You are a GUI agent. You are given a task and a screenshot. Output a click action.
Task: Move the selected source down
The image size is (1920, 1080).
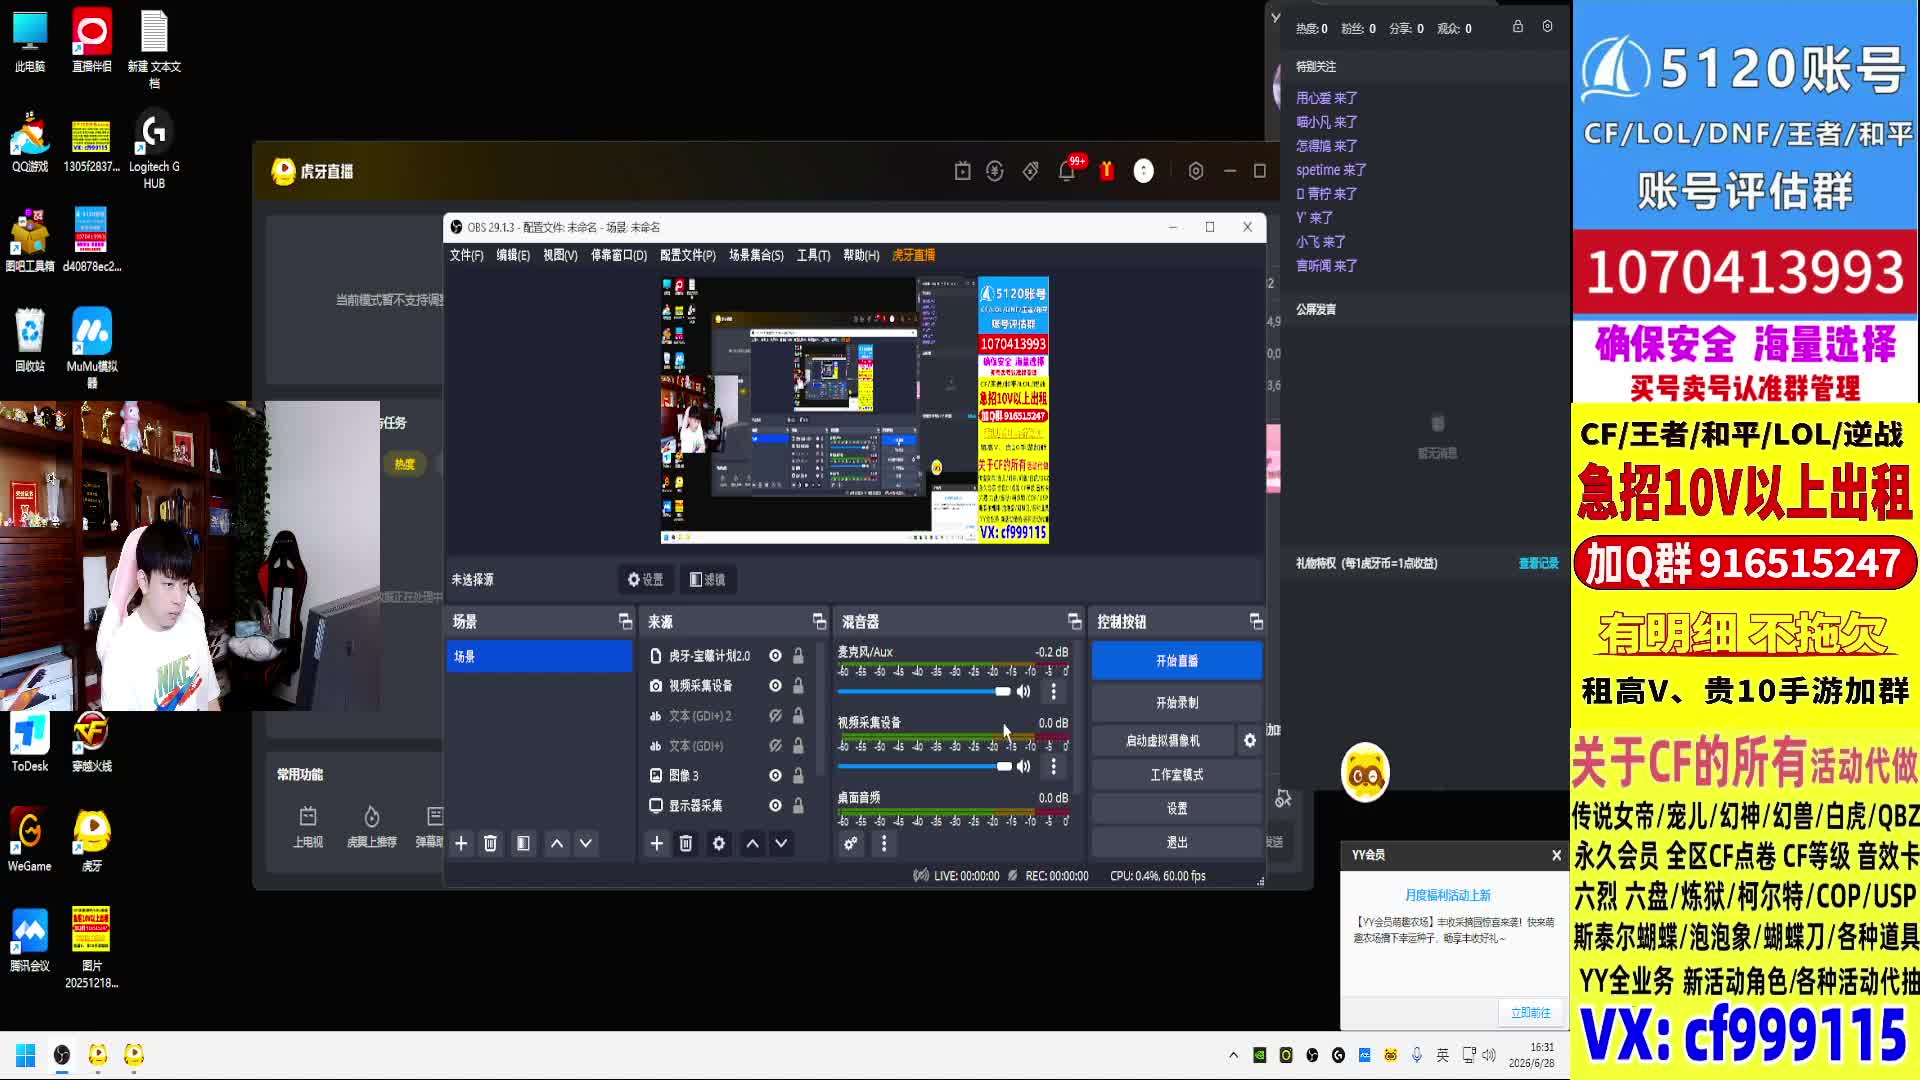tap(781, 844)
